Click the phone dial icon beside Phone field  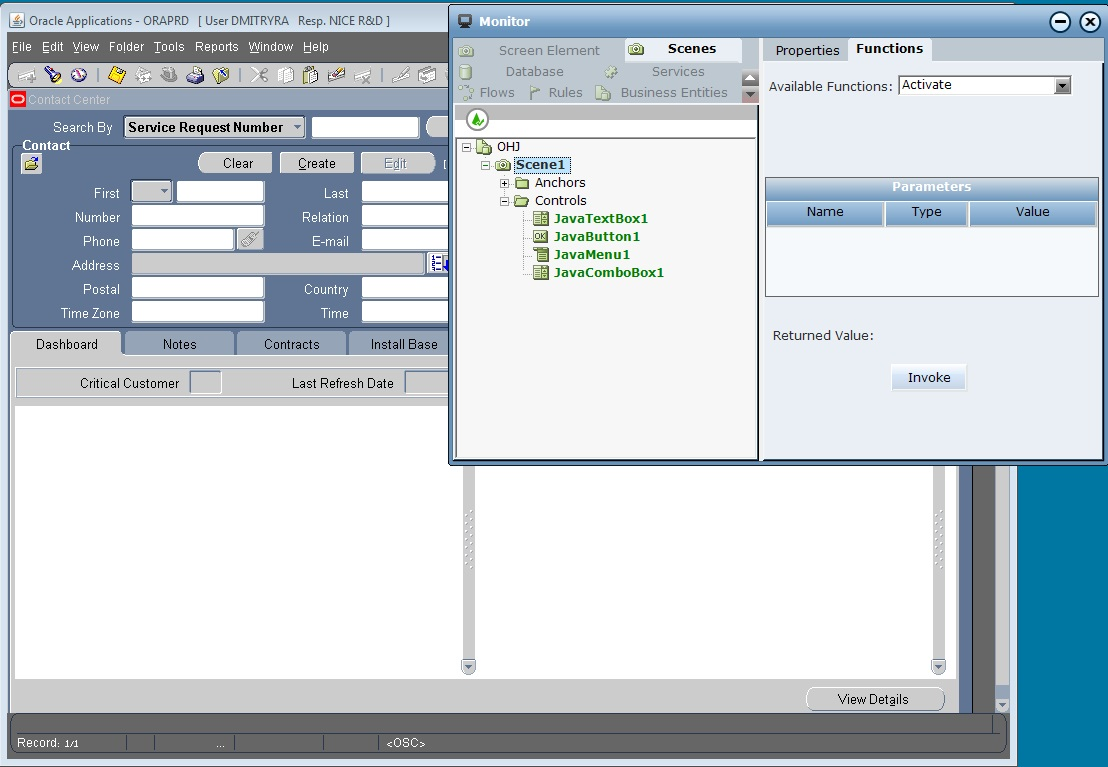[x=250, y=240]
